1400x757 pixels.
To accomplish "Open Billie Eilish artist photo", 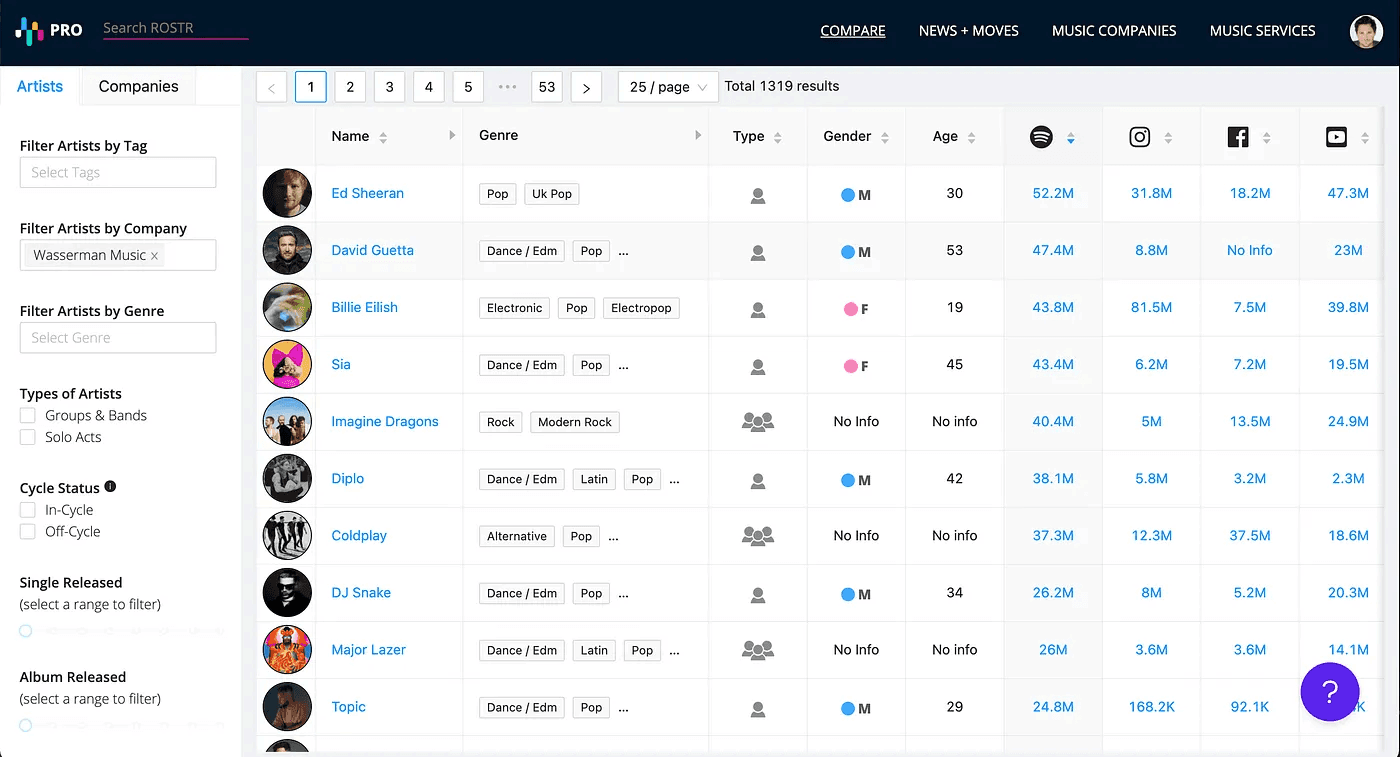I will [287, 307].
